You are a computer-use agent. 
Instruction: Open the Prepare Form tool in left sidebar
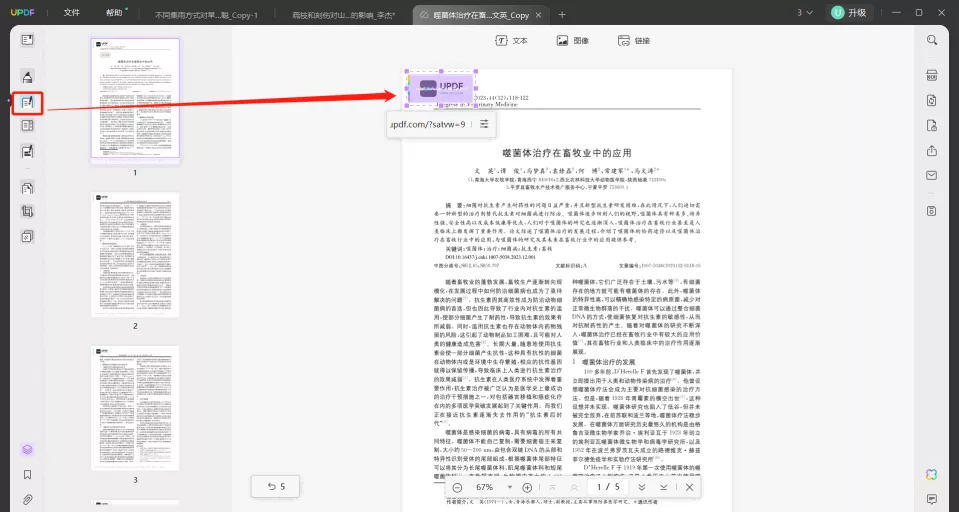tap(27, 126)
